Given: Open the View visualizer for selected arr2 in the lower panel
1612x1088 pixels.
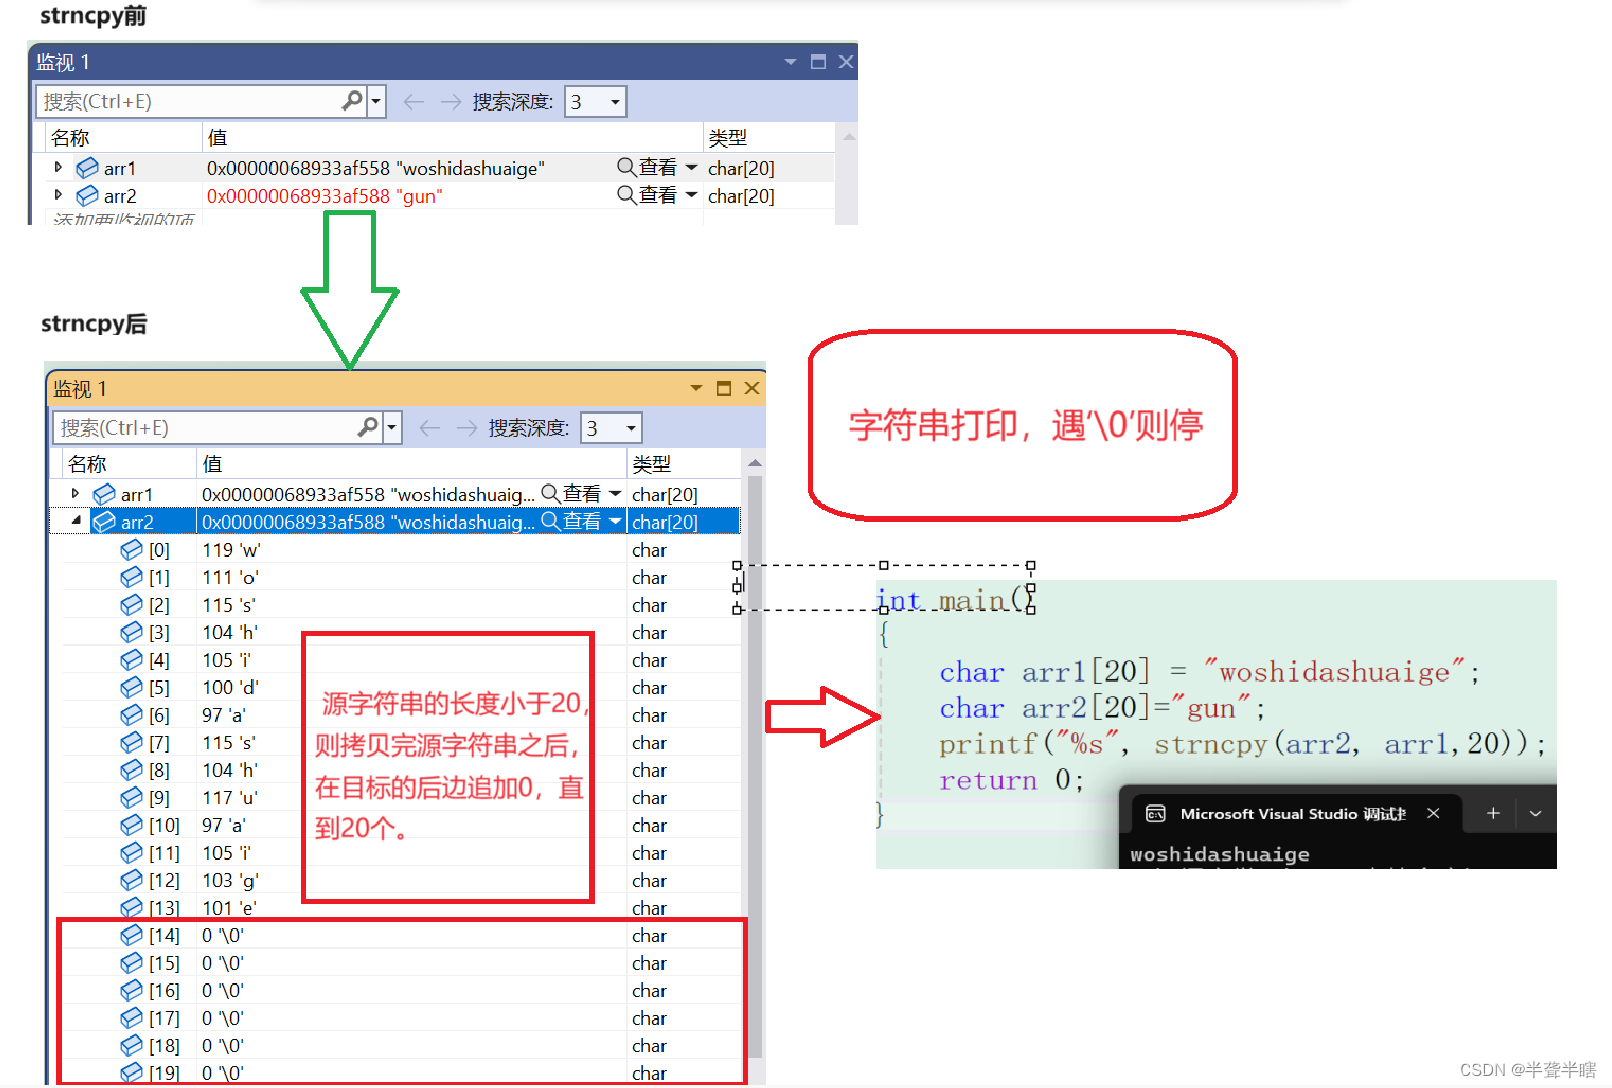Looking at the screenshot, I should (571, 521).
